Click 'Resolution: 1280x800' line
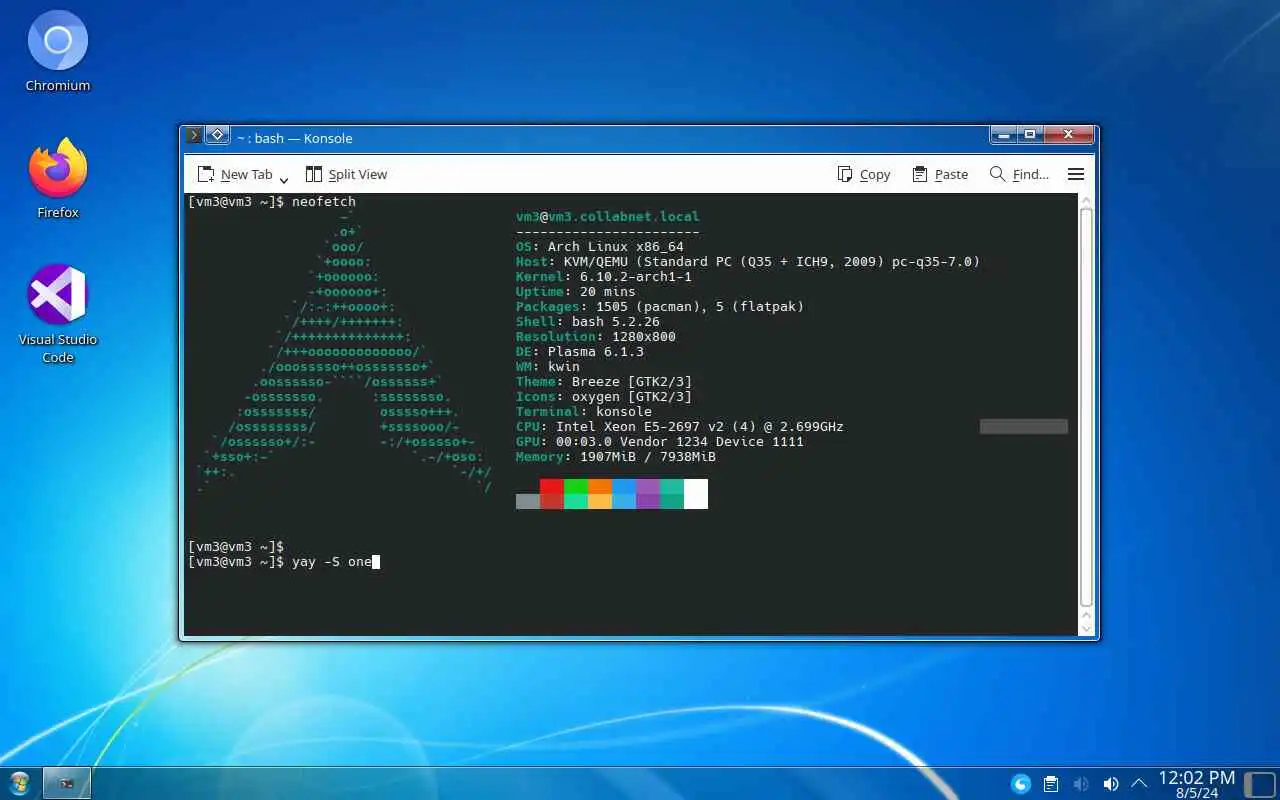 click(596, 336)
